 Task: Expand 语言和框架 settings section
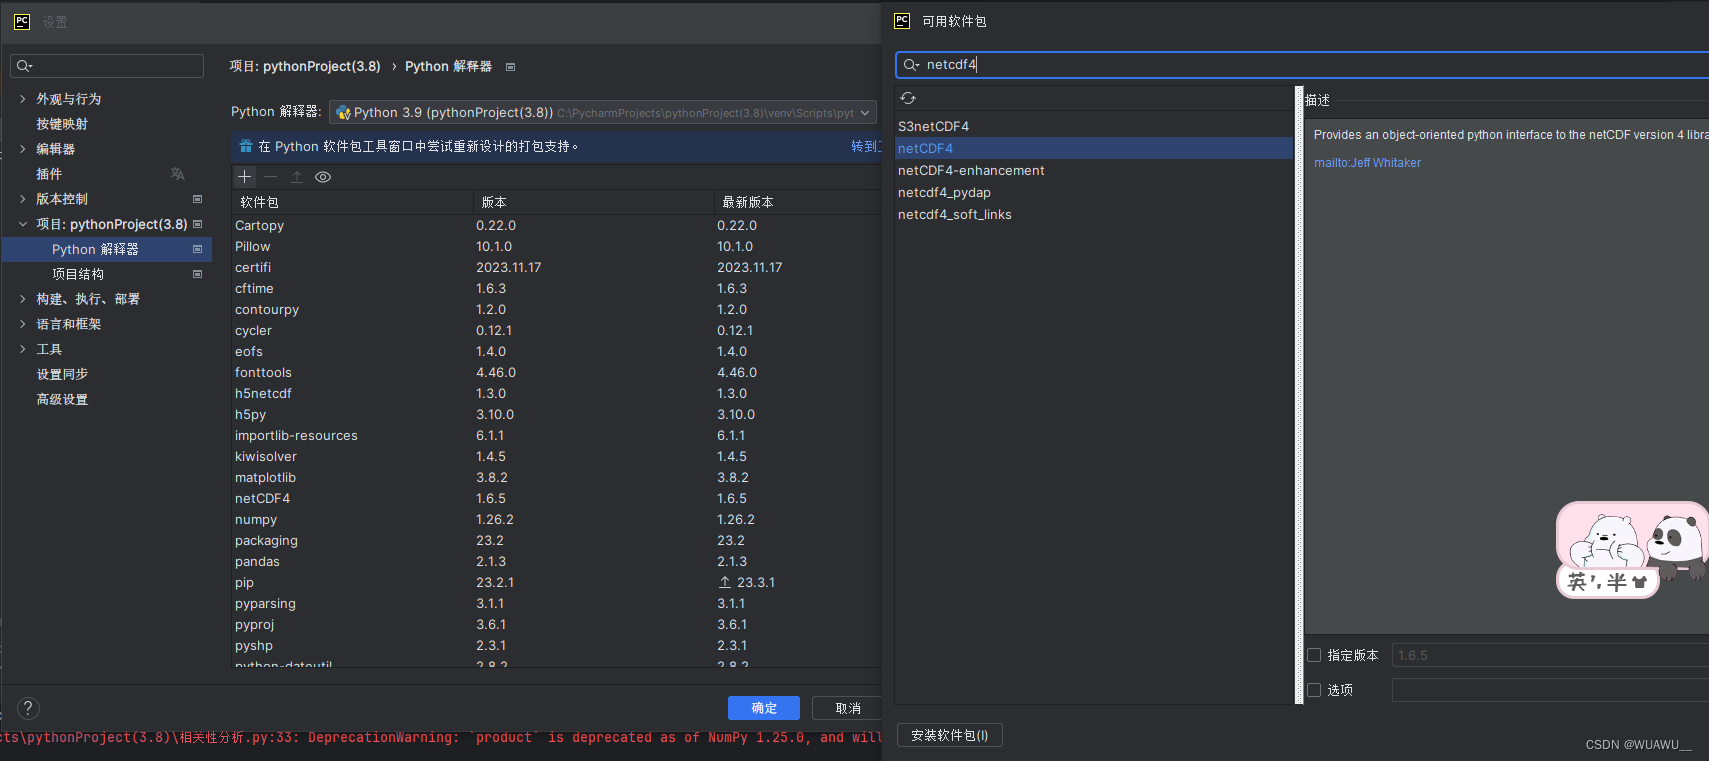23,324
